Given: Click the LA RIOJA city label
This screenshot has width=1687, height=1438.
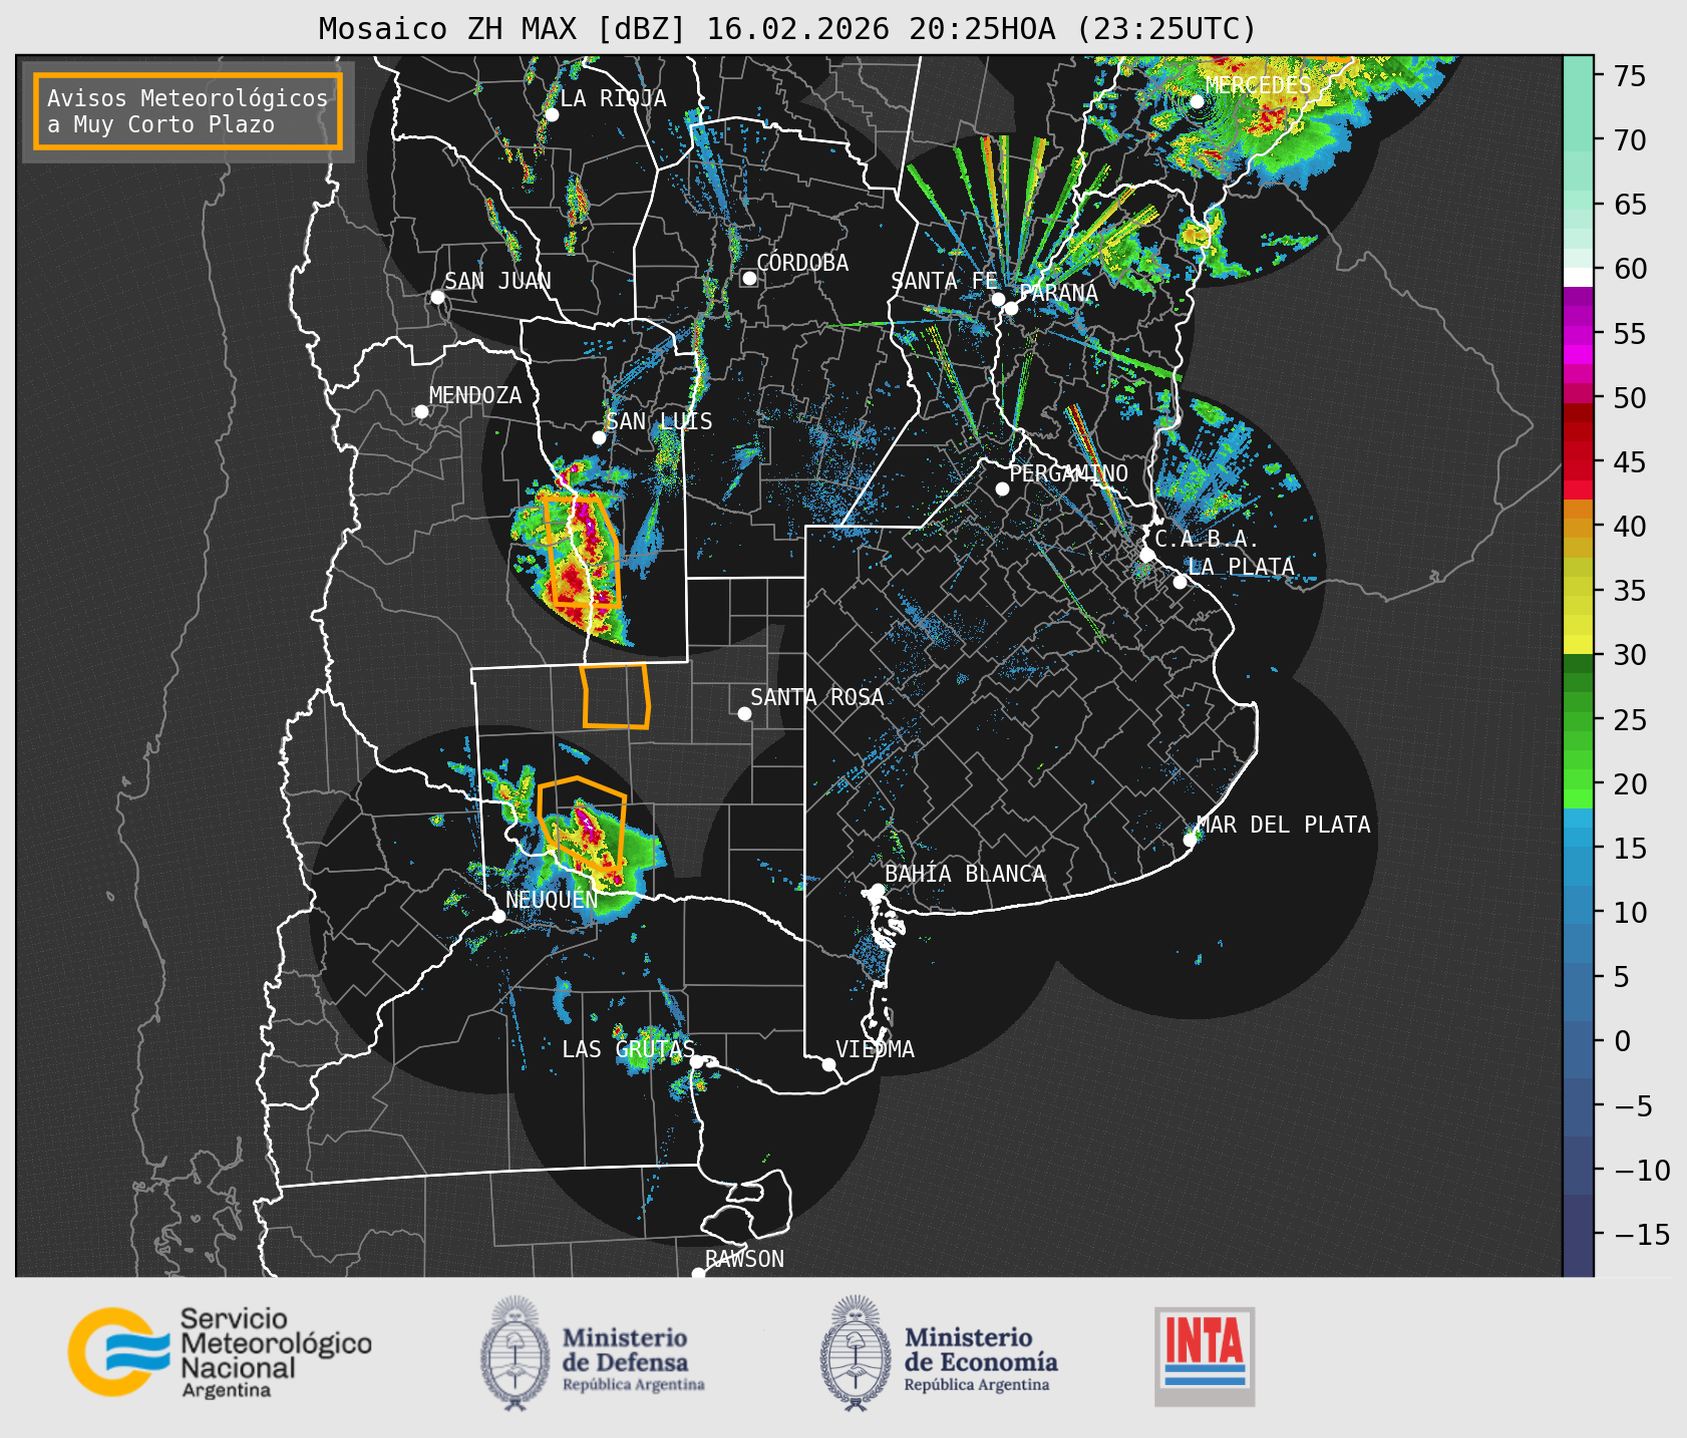Looking at the screenshot, I should (x=613, y=98).
